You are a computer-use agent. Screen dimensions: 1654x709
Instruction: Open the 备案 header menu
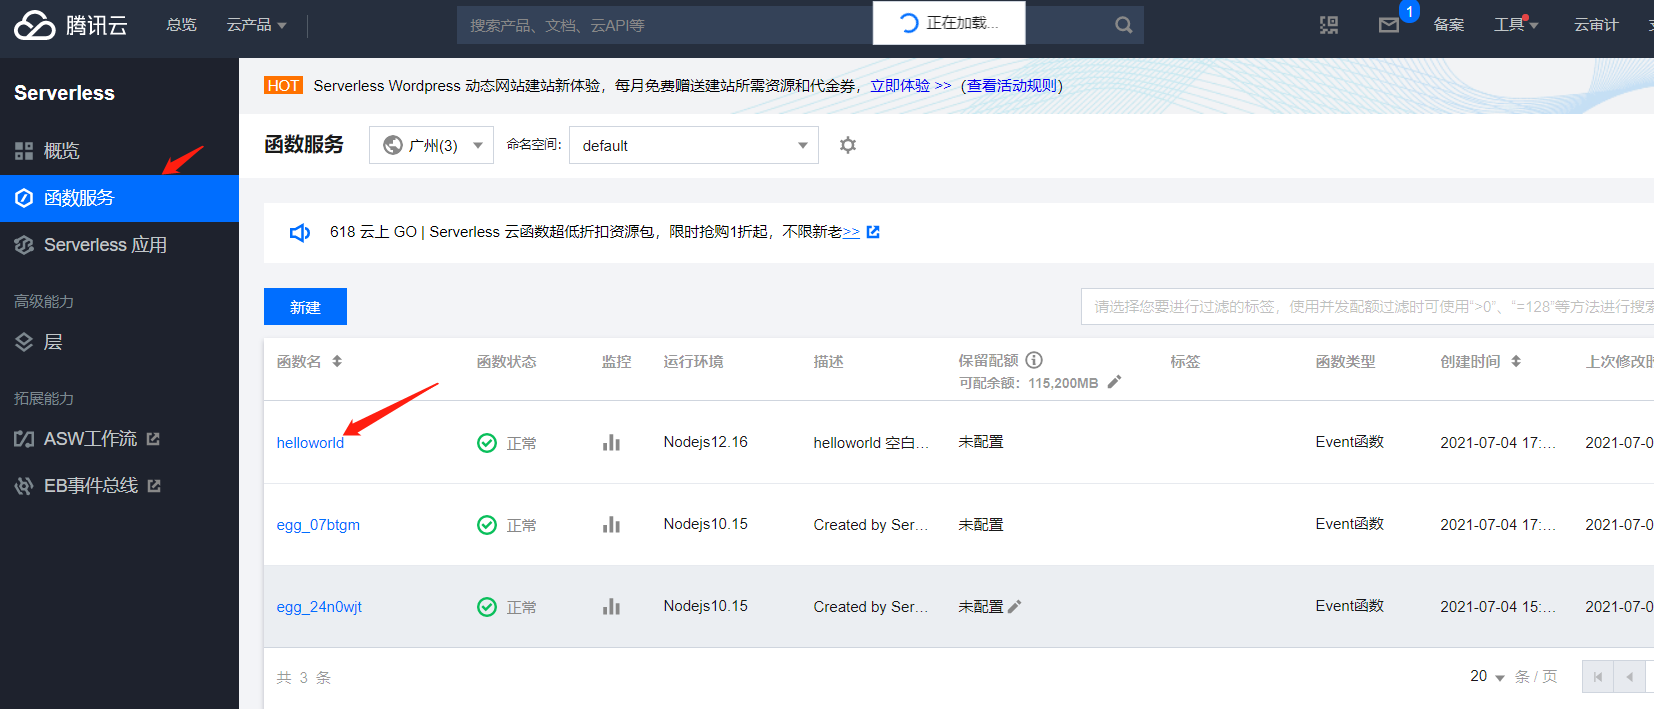(1449, 25)
